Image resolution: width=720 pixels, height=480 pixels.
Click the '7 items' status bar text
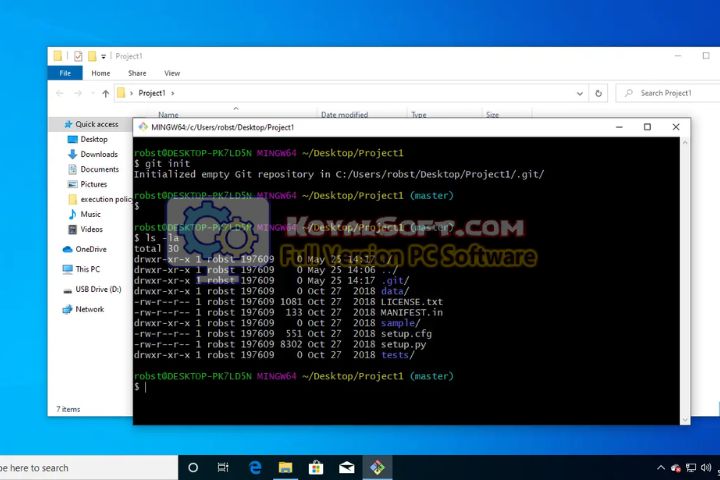pos(68,409)
